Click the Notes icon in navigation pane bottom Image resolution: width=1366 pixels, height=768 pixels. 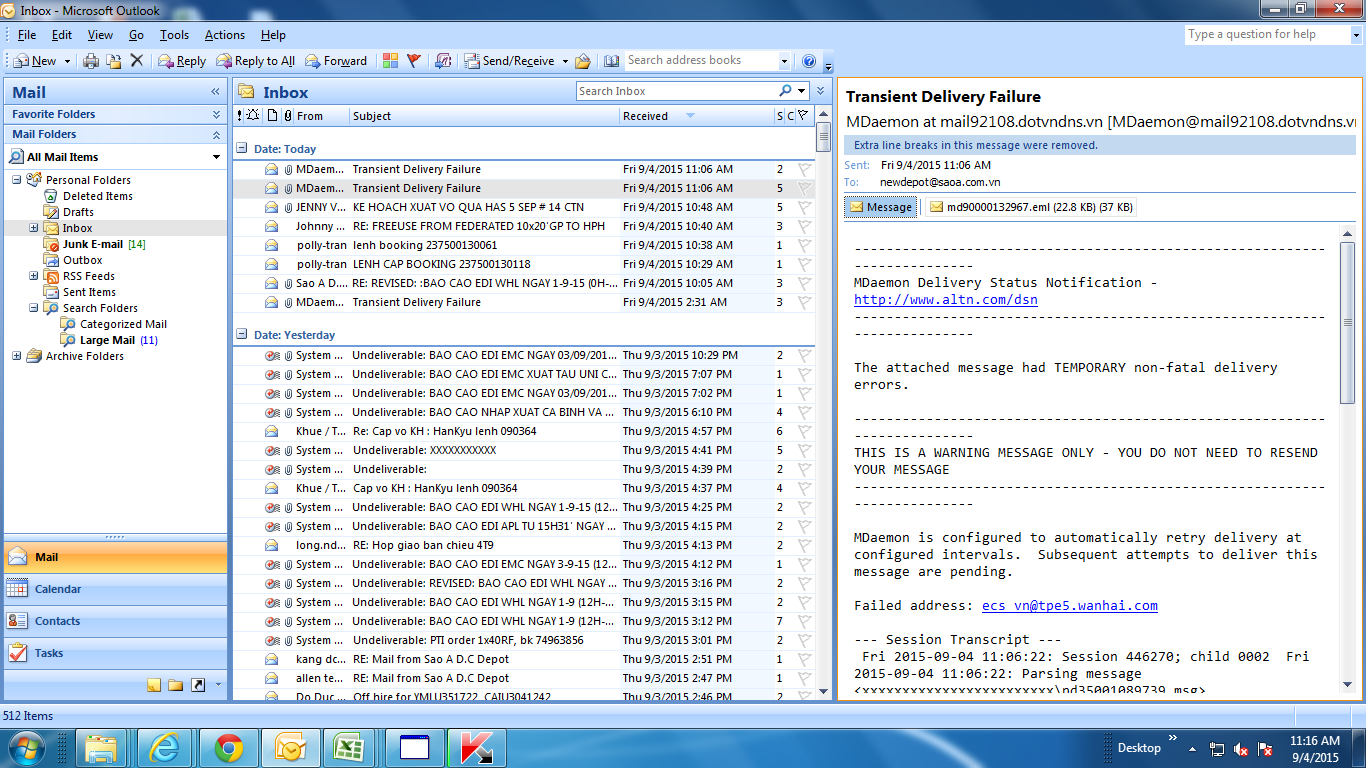[154, 685]
